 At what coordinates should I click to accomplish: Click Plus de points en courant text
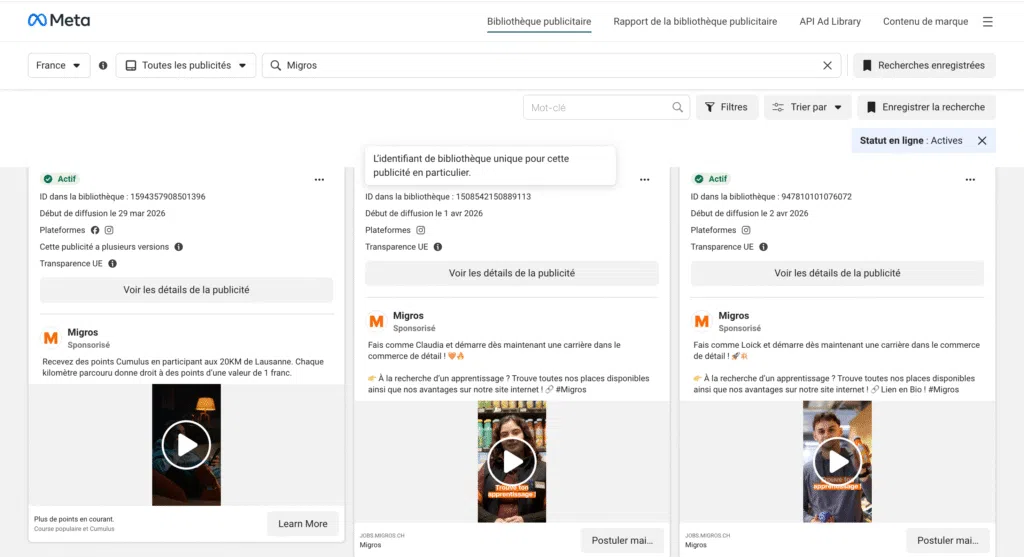click(x=74, y=519)
